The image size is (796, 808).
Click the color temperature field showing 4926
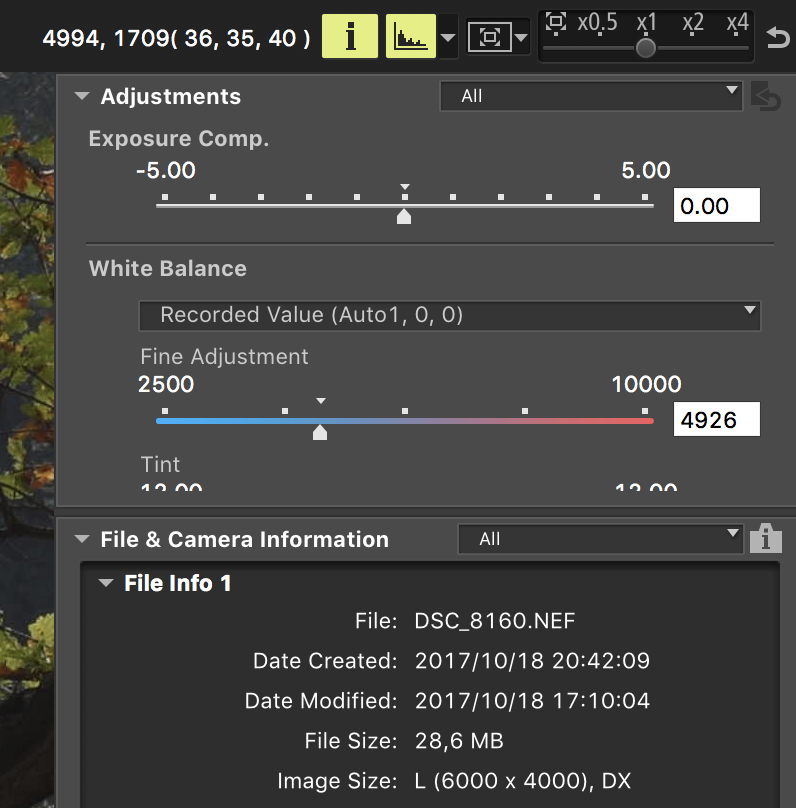(716, 419)
